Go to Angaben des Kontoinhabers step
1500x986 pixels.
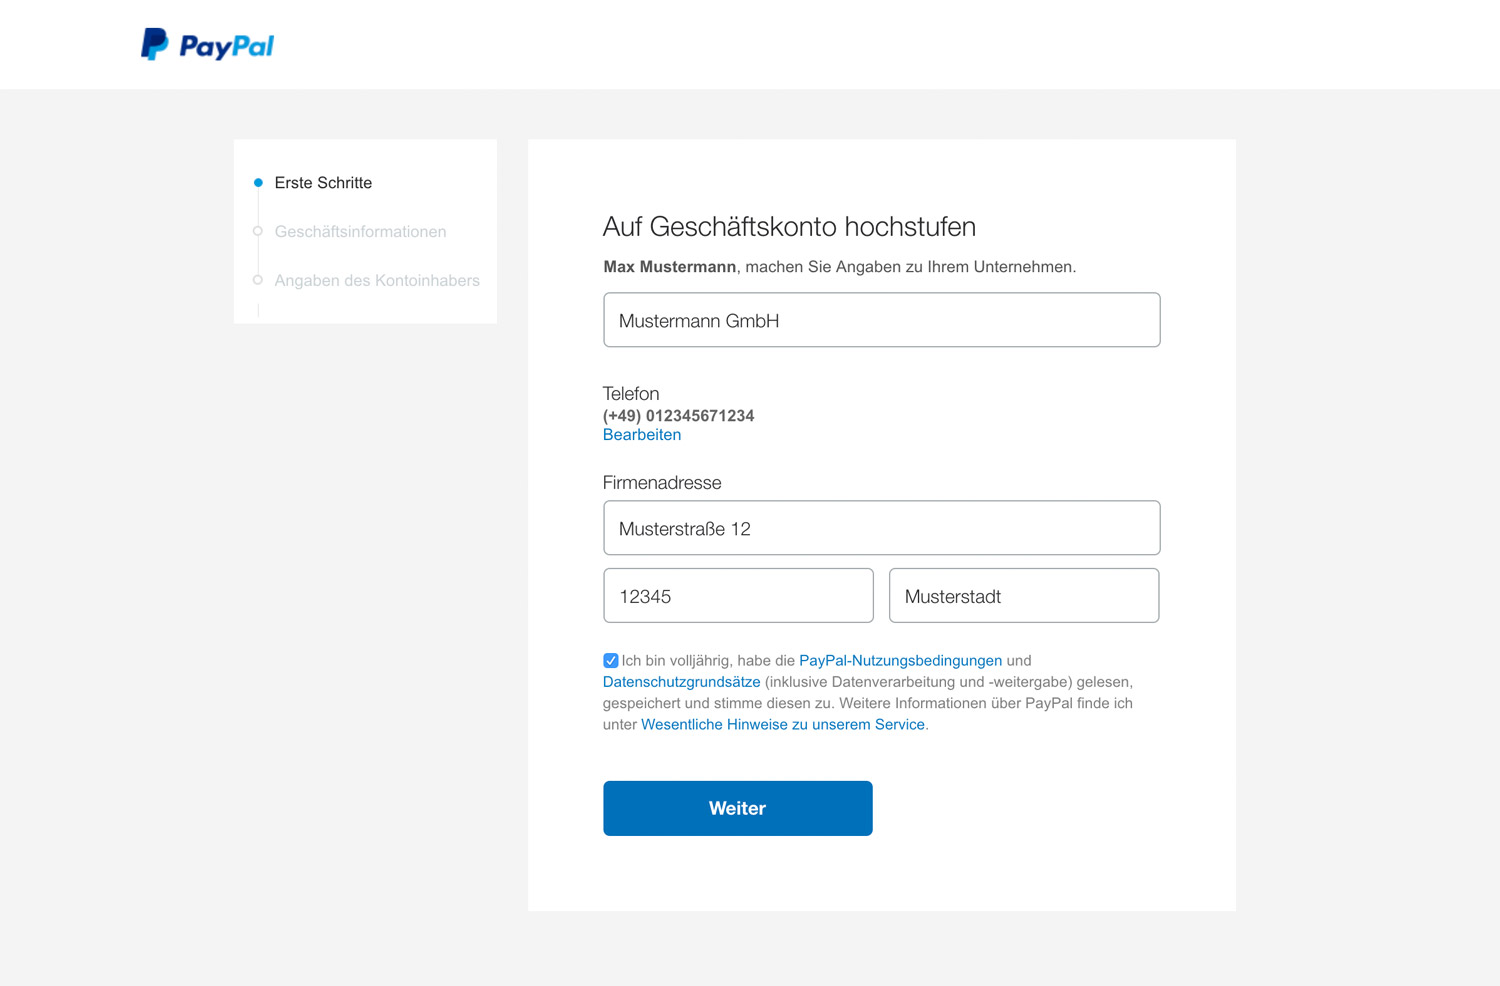[x=377, y=281]
